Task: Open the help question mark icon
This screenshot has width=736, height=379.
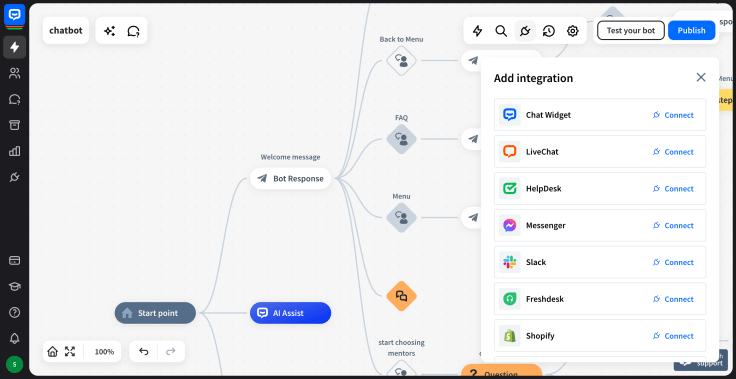Action: pyautogui.click(x=15, y=312)
